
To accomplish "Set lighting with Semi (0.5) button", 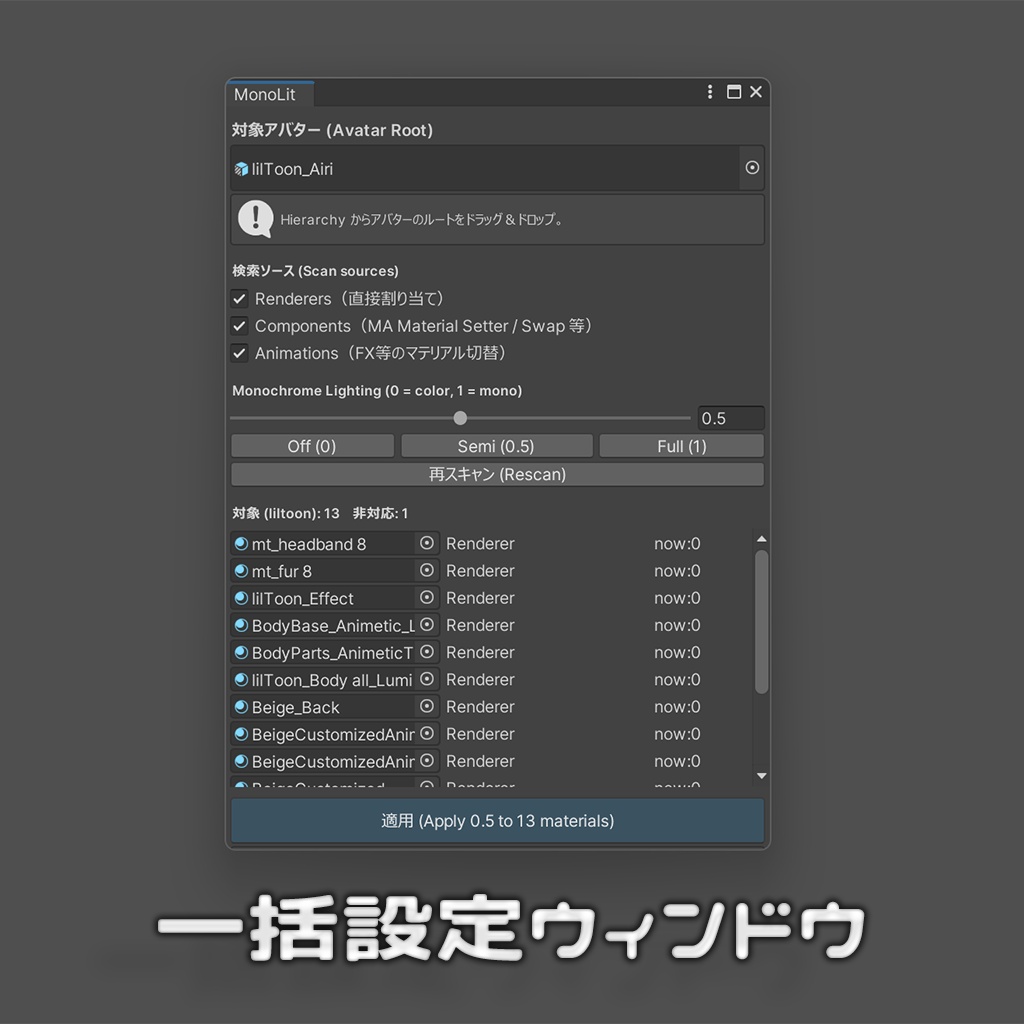I will [x=496, y=446].
